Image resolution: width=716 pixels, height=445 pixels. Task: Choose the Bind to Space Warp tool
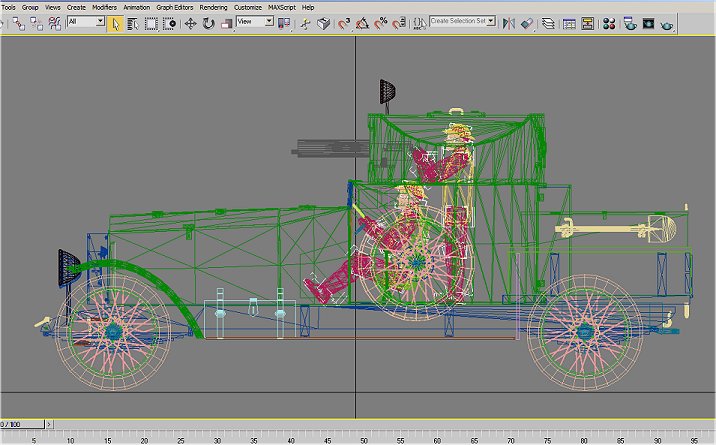pyautogui.click(x=54, y=23)
